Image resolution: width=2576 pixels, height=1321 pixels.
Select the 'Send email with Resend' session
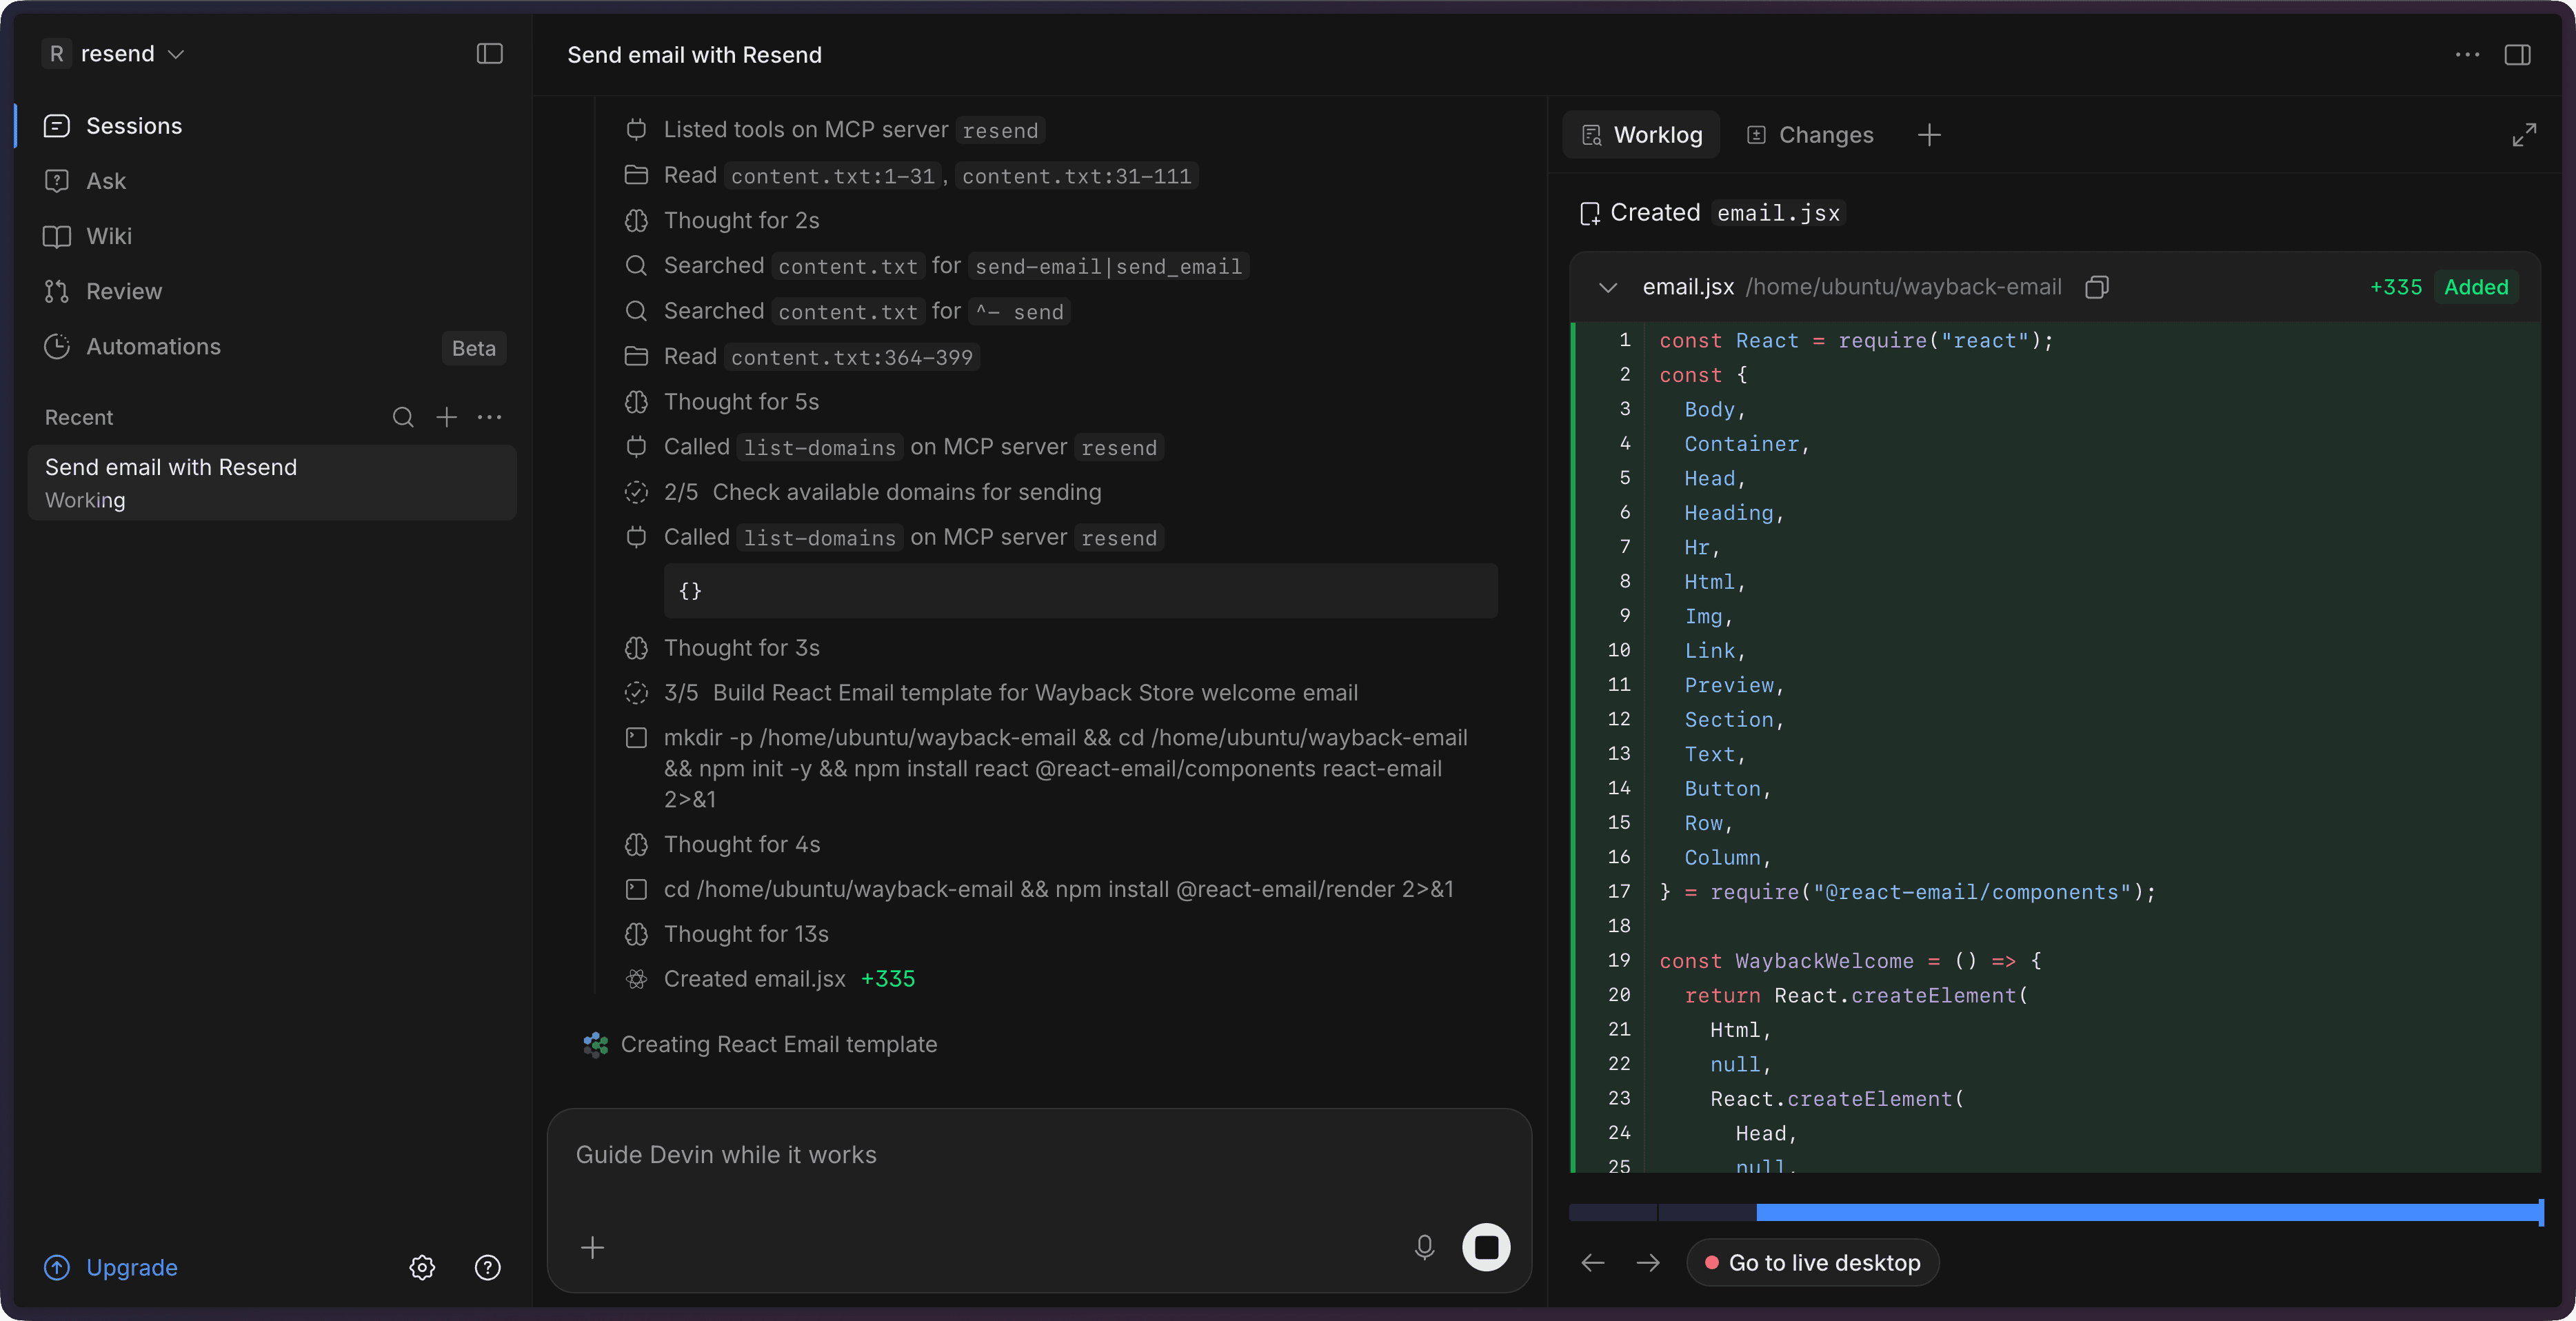coord(272,483)
